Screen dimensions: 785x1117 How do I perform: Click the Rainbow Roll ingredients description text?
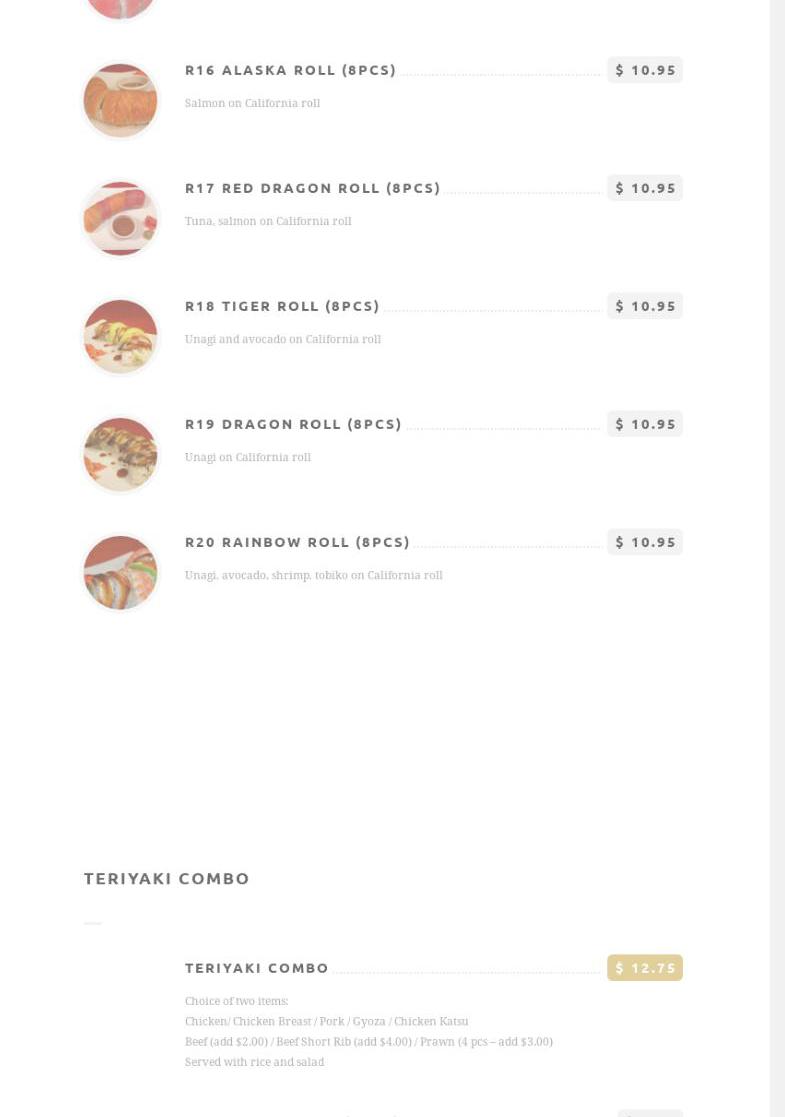click(x=313, y=575)
